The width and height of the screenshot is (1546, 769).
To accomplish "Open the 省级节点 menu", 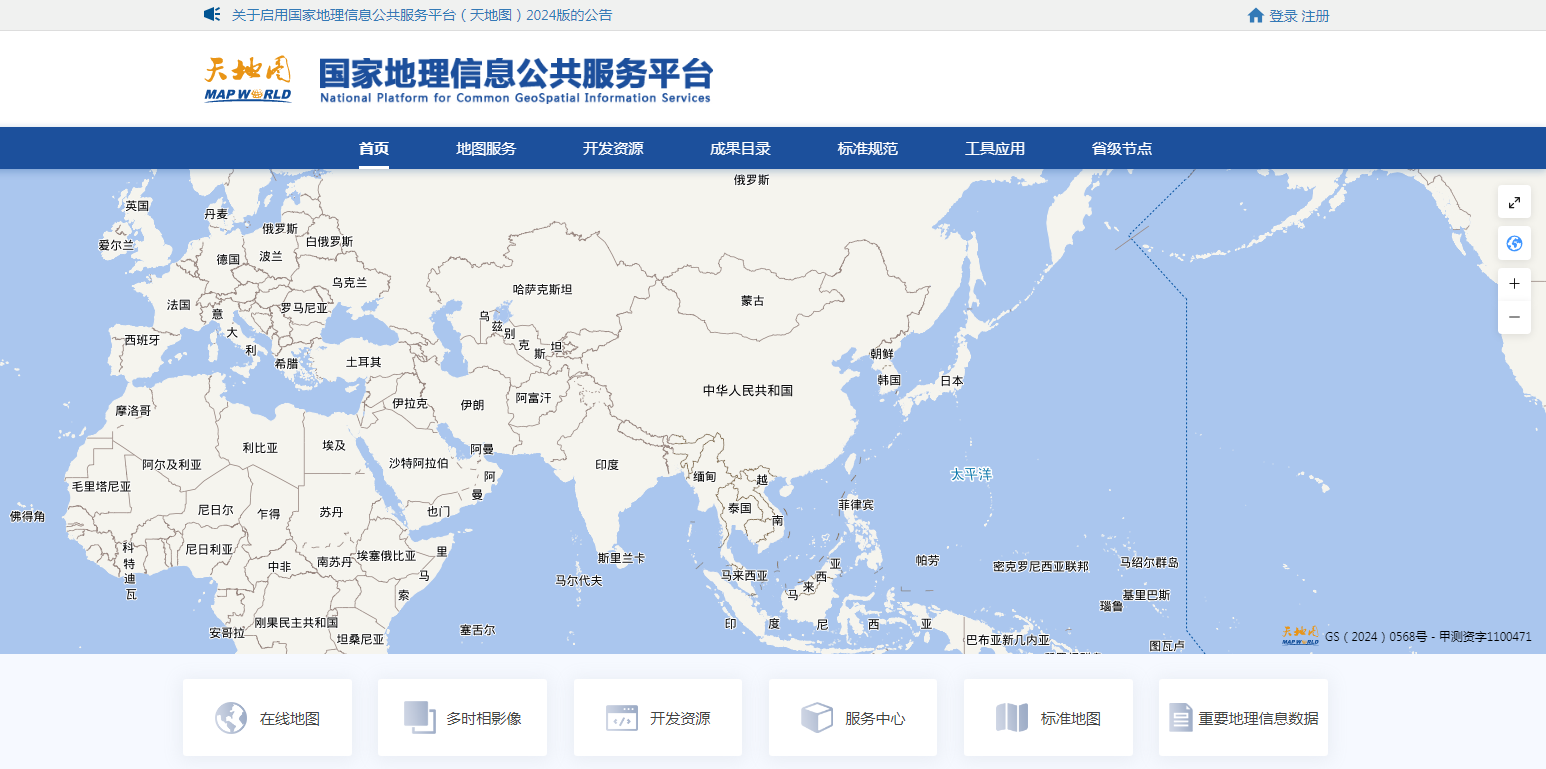I will (x=1121, y=148).
